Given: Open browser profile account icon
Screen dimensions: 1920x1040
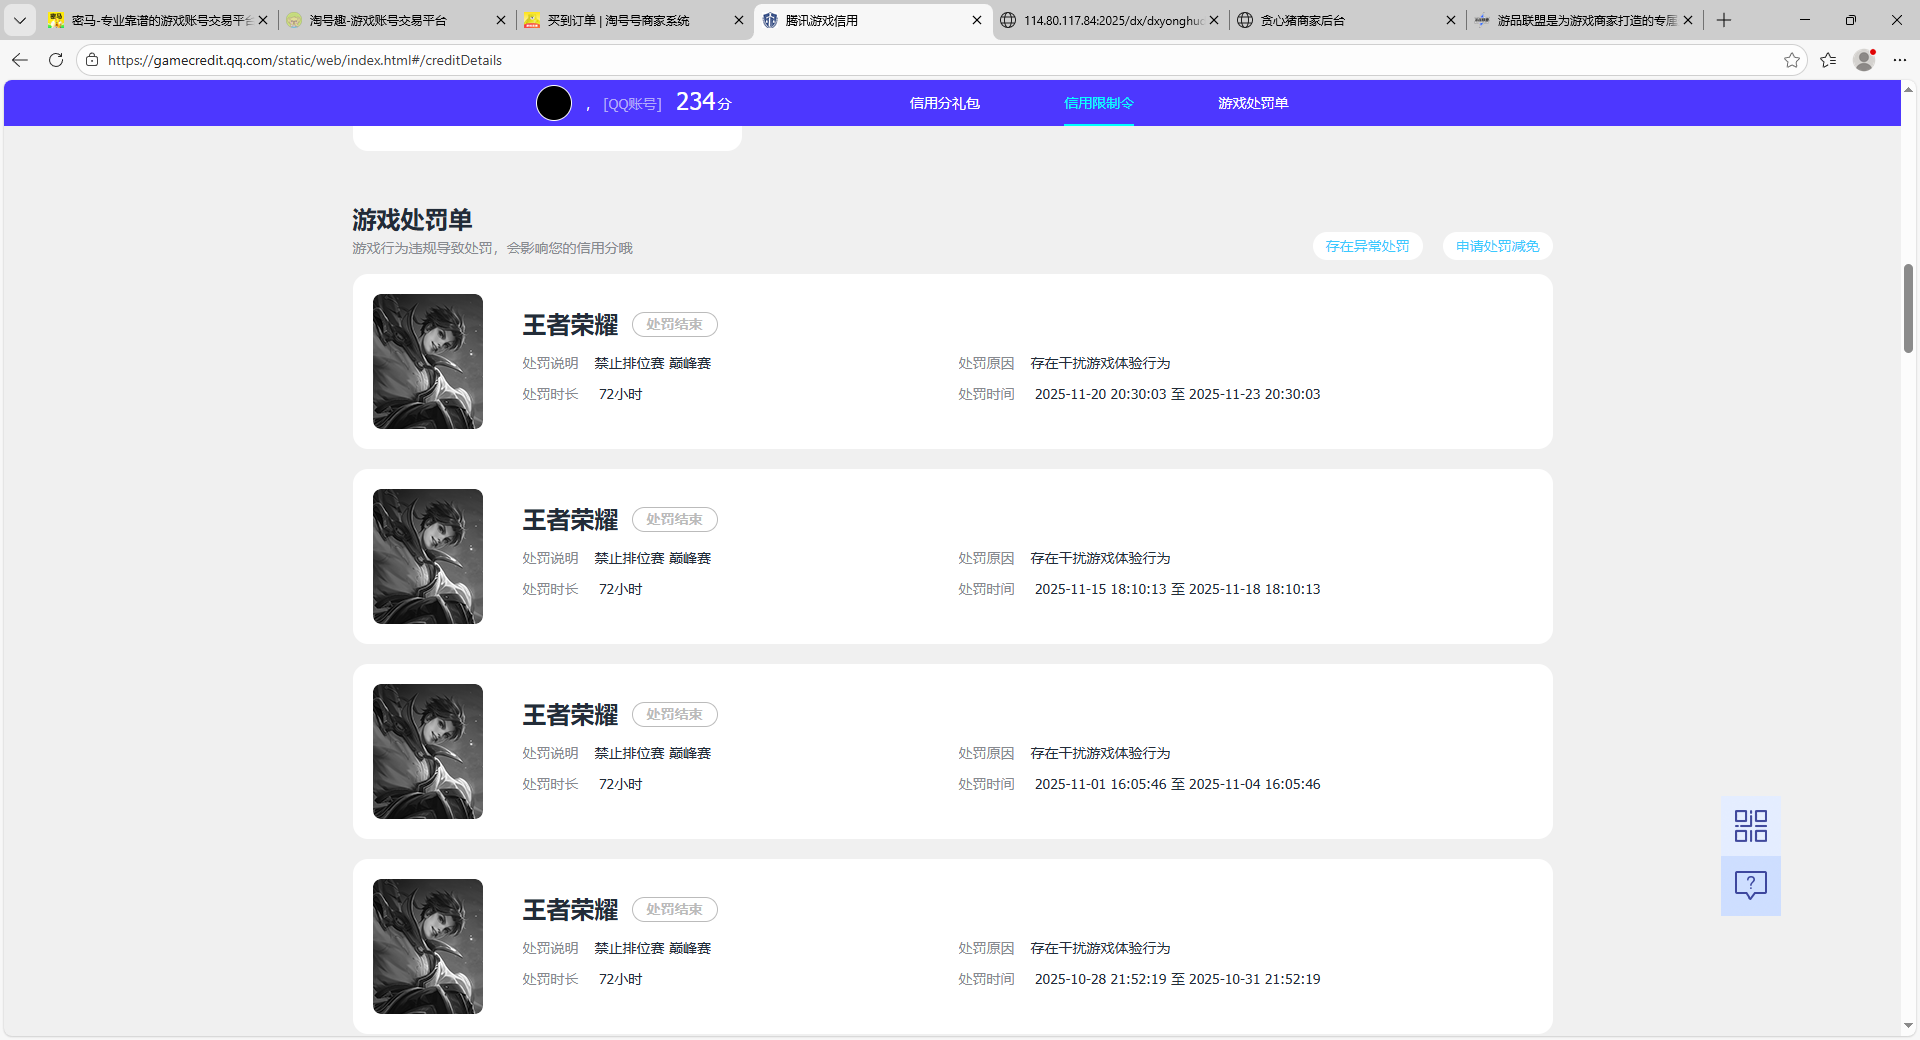Looking at the screenshot, I should [x=1864, y=60].
